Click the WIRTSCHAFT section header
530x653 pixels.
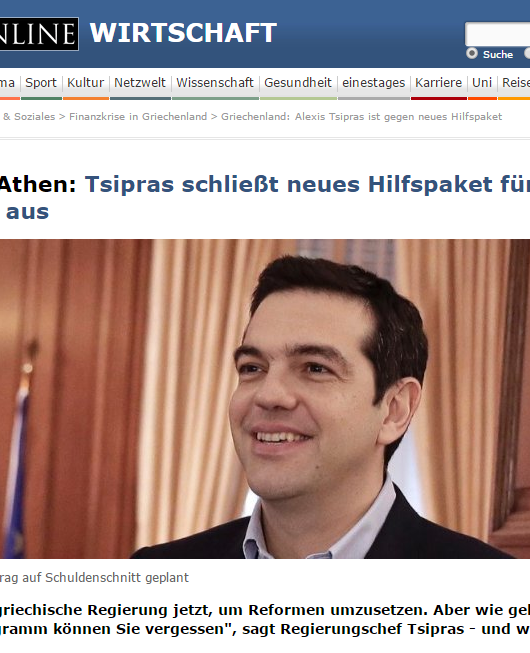pos(183,32)
